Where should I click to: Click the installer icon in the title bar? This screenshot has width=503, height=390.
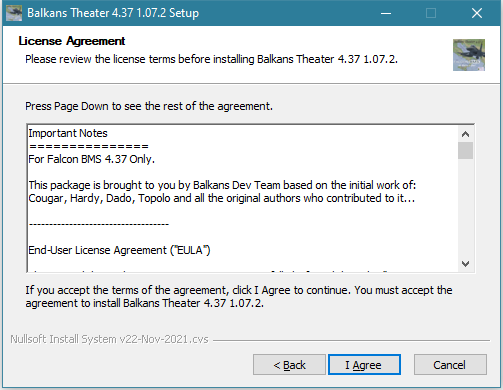[14, 13]
